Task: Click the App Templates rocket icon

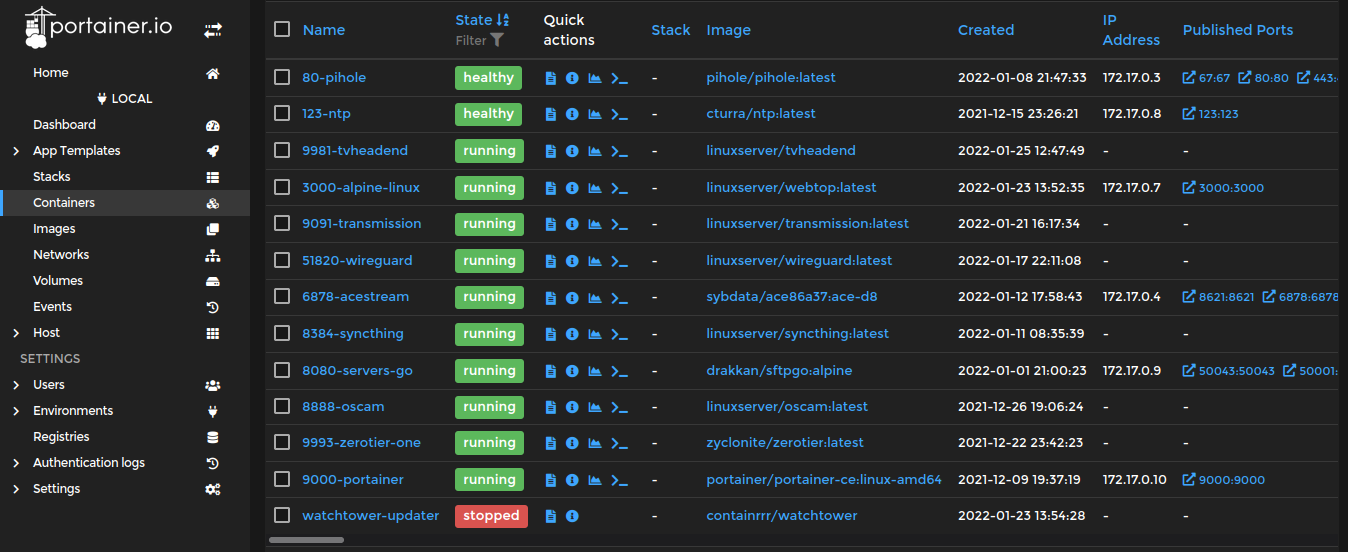Action: pyautogui.click(x=212, y=151)
